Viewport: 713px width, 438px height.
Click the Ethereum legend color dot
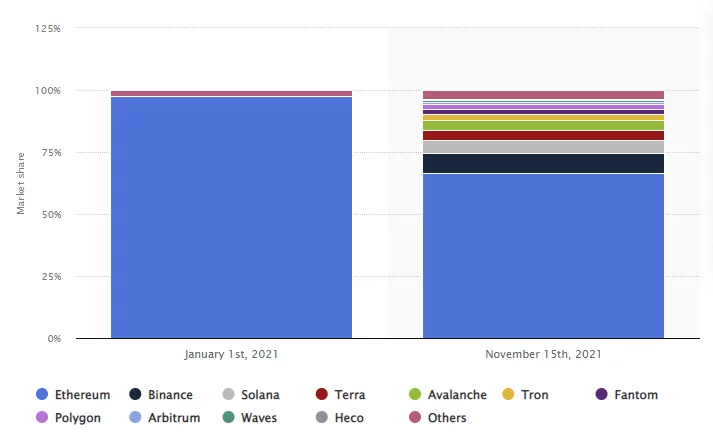click(x=42, y=395)
